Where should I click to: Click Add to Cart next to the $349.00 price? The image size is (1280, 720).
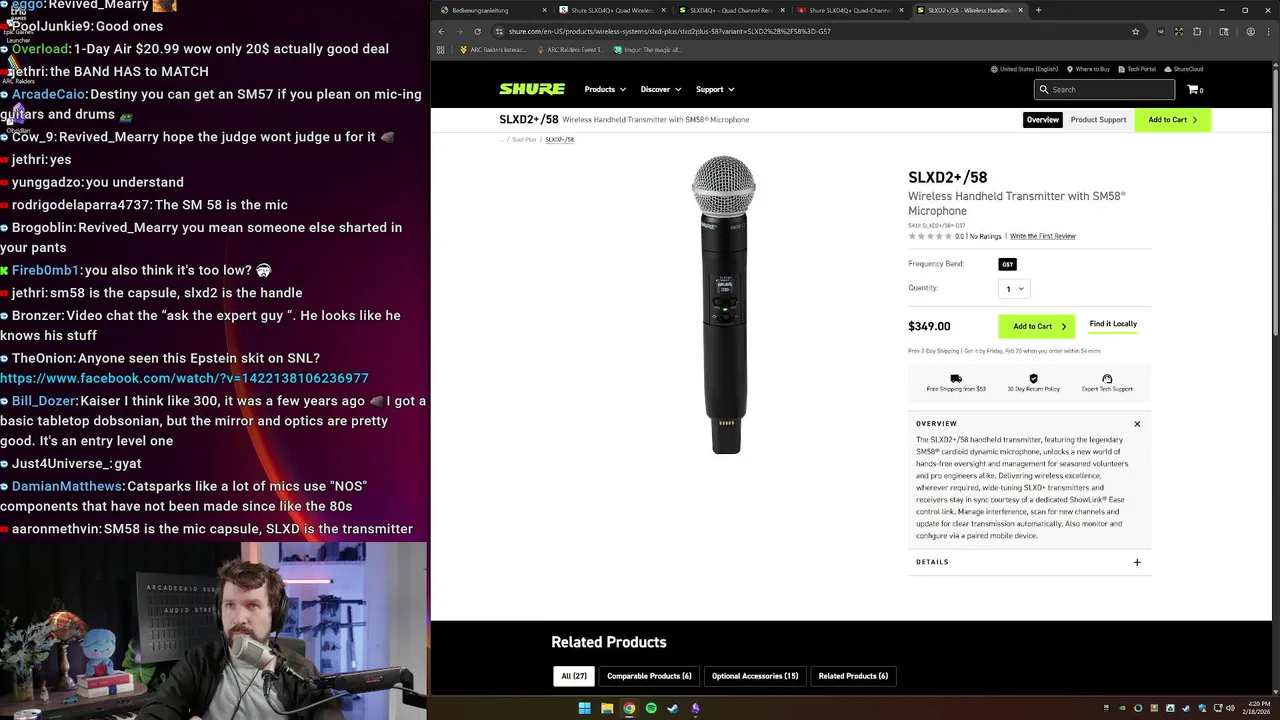(1039, 326)
